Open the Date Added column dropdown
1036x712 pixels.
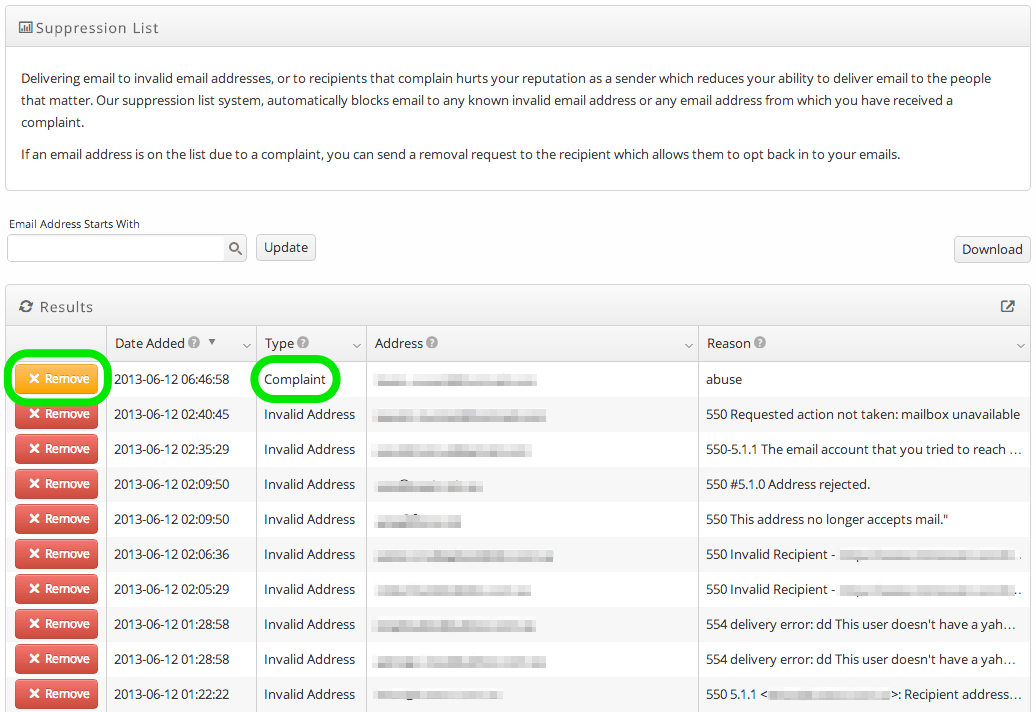tap(246, 345)
